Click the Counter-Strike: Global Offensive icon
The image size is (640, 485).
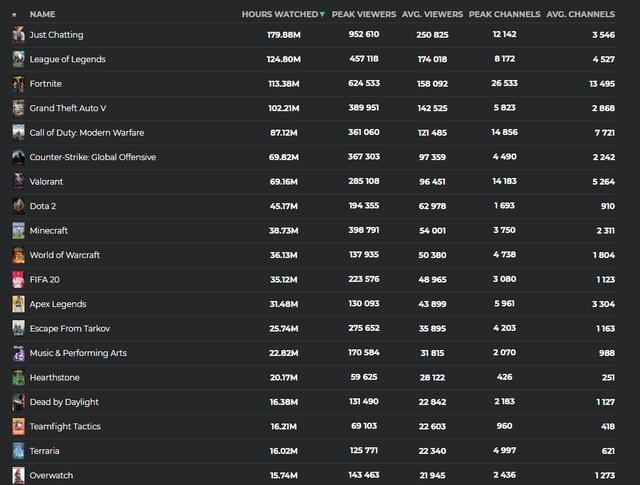(18, 157)
